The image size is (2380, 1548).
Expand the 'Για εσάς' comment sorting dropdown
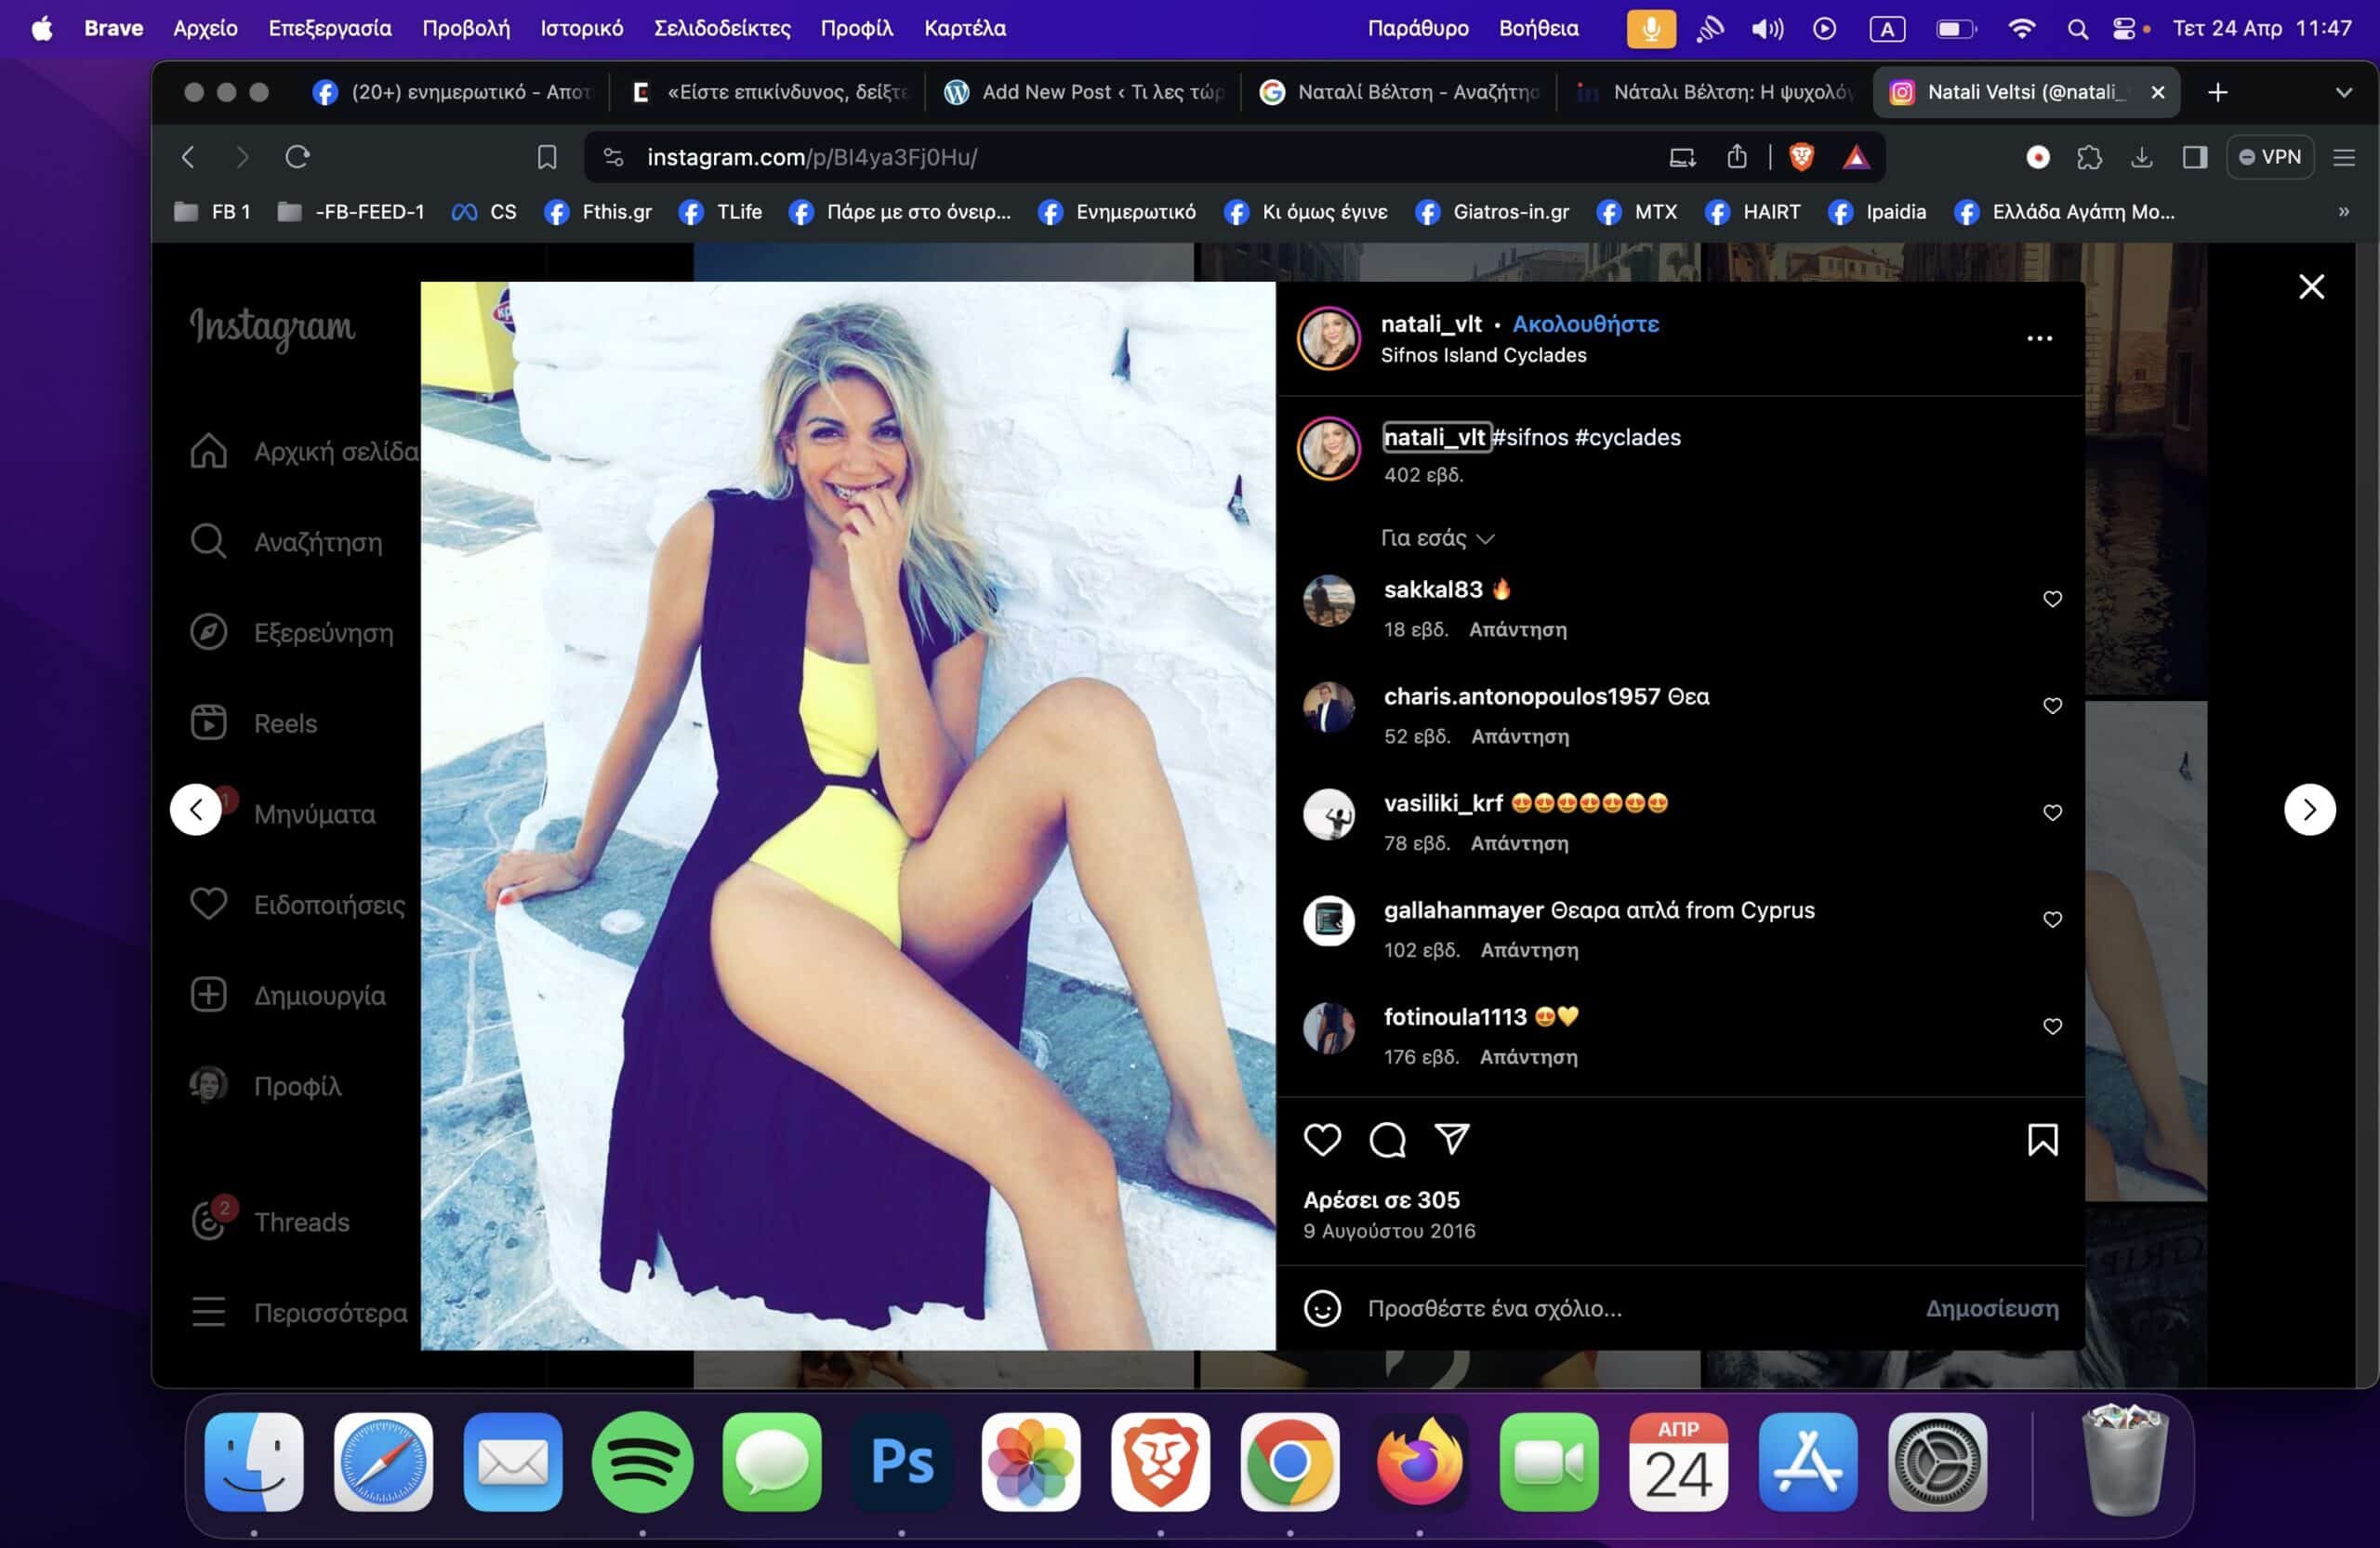point(1437,538)
